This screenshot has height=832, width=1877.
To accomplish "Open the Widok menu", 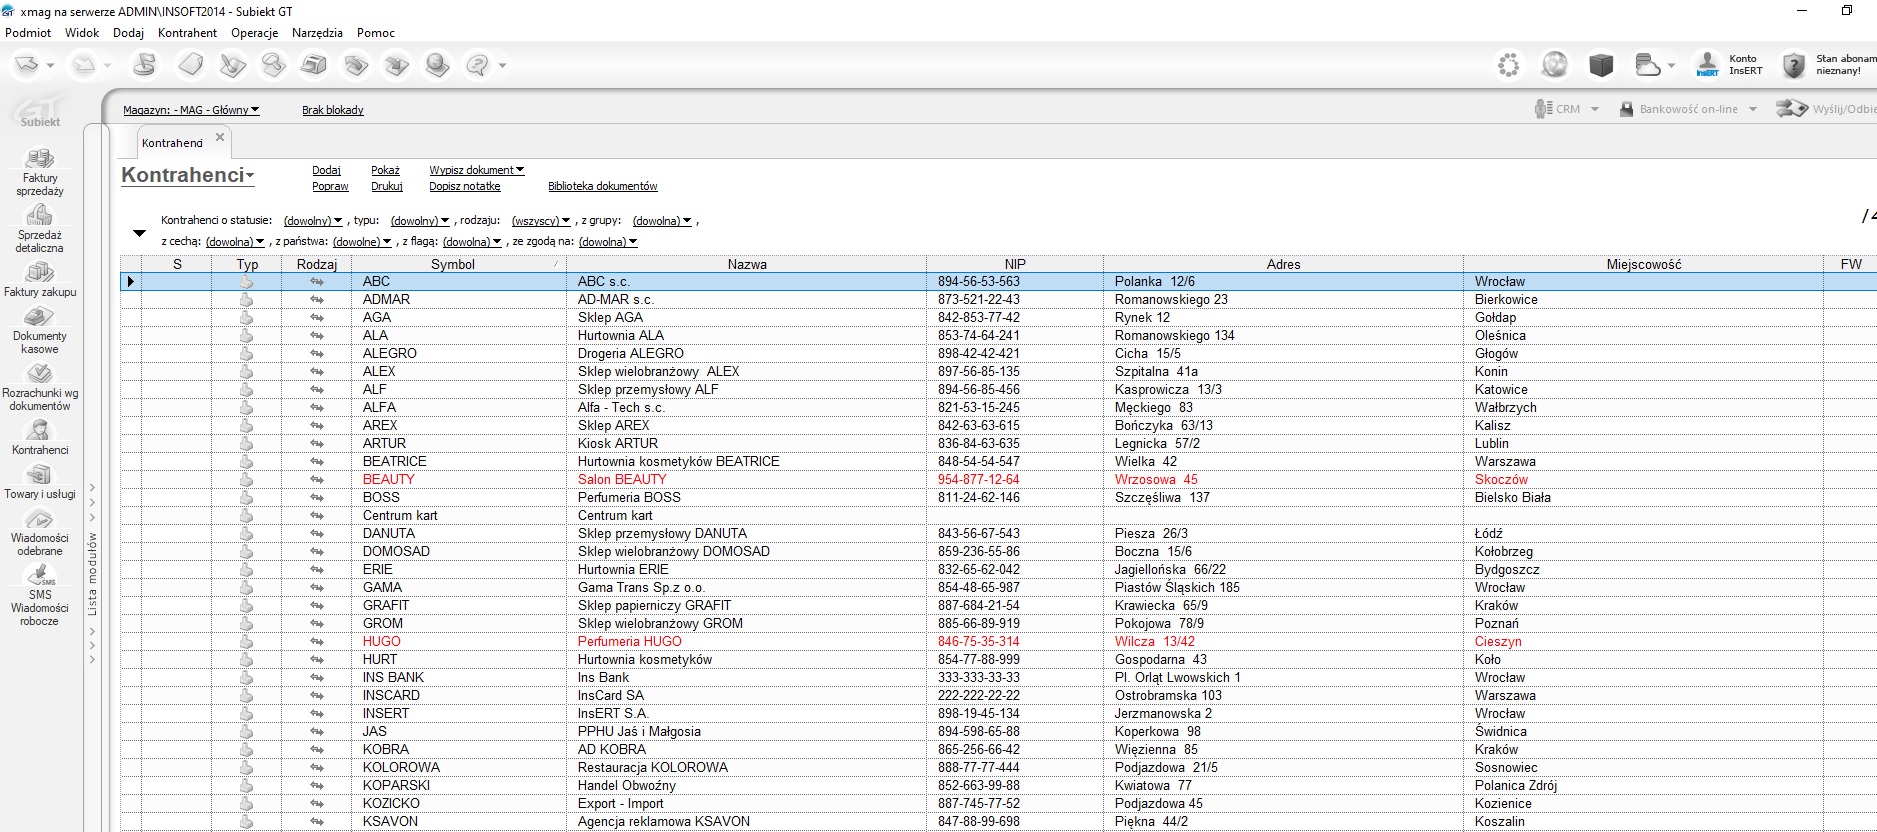I will click(x=82, y=33).
